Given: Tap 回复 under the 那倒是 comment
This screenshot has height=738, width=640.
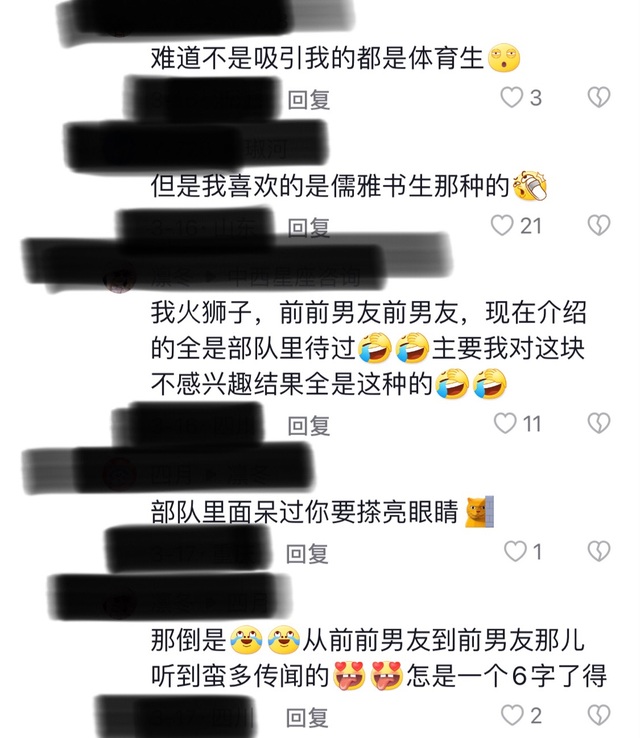Looking at the screenshot, I should point(307,718).
